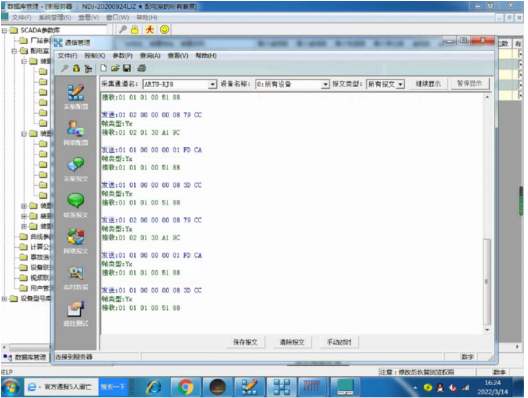Open the 控制(K) menu
The image size is (528, 398).
(95, 56)
